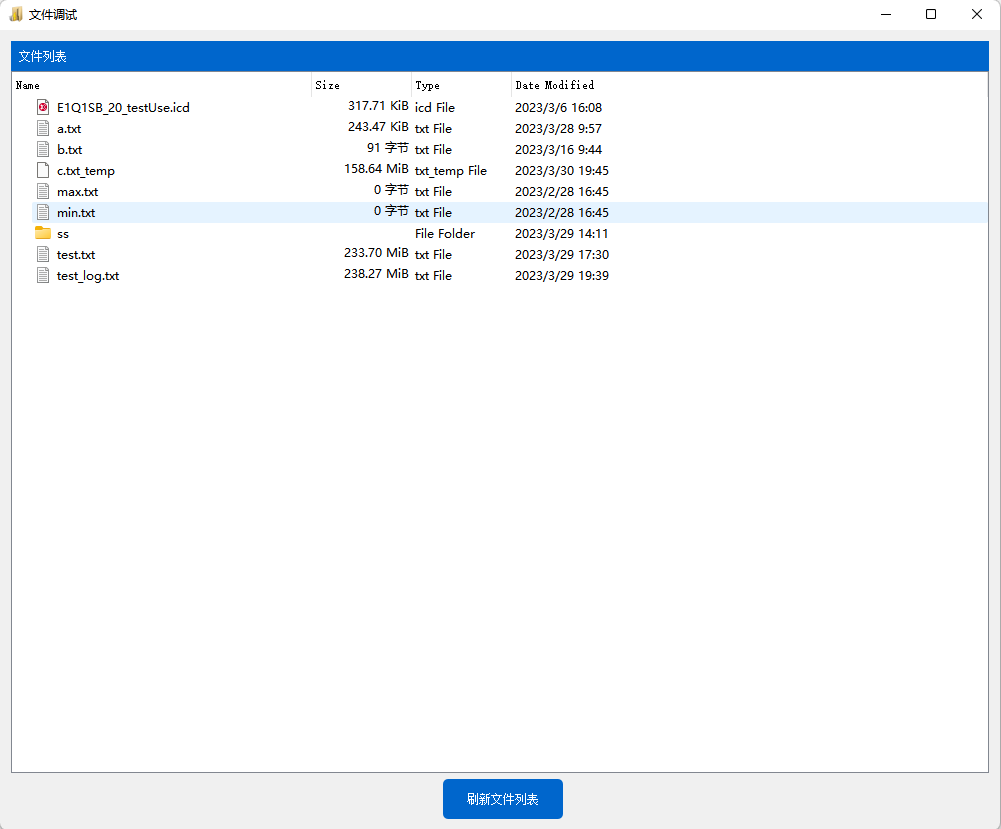Select the file named max.txt
This screenshot has width=1001, height=829.
[x=77, y=191]
